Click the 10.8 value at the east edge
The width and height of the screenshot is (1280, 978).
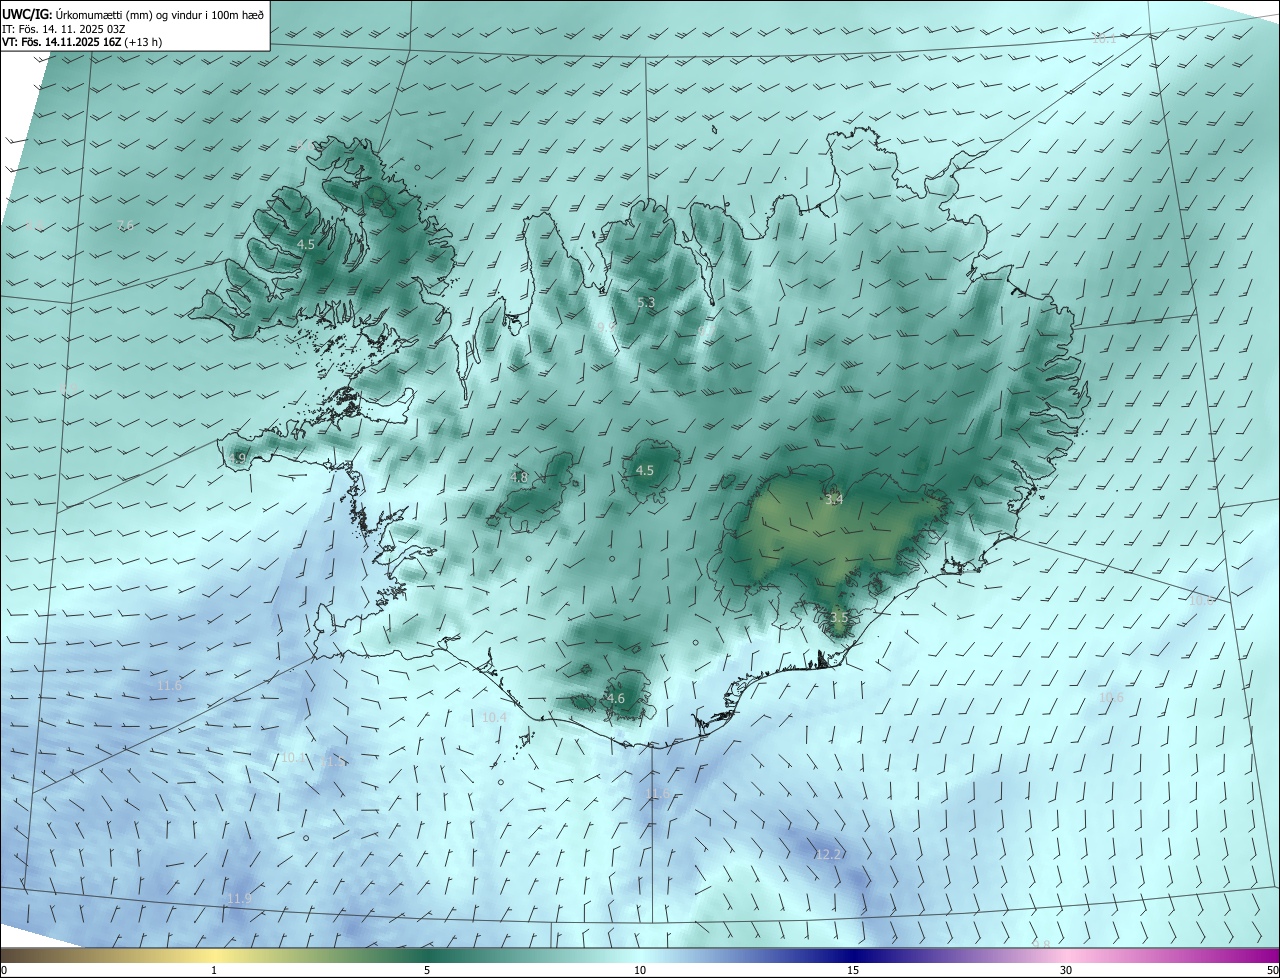(x=1201, y=600)
